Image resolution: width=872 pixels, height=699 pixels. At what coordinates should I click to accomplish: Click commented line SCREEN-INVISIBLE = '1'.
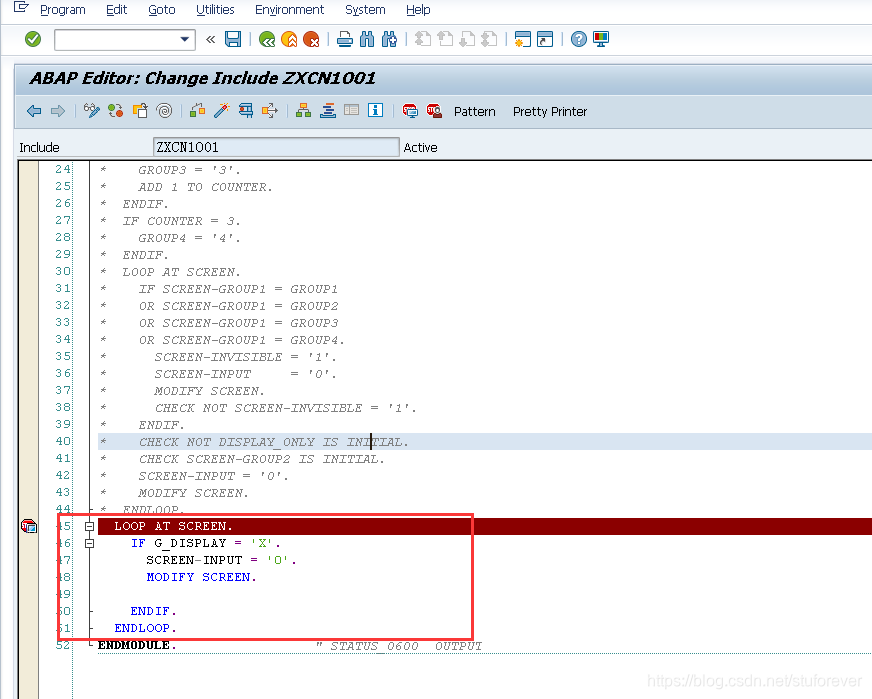[245, 357]
